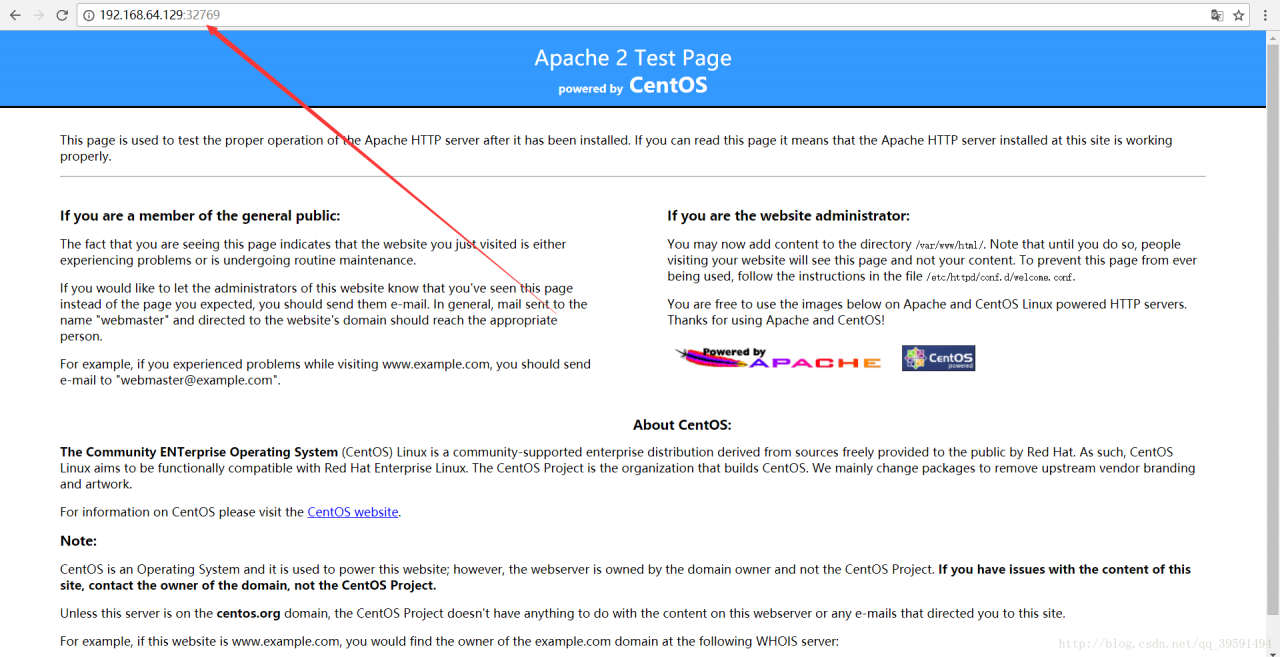1280x657 pixels.
Task: Click the About CentOS heading
Action: click(x=682, y=425)
